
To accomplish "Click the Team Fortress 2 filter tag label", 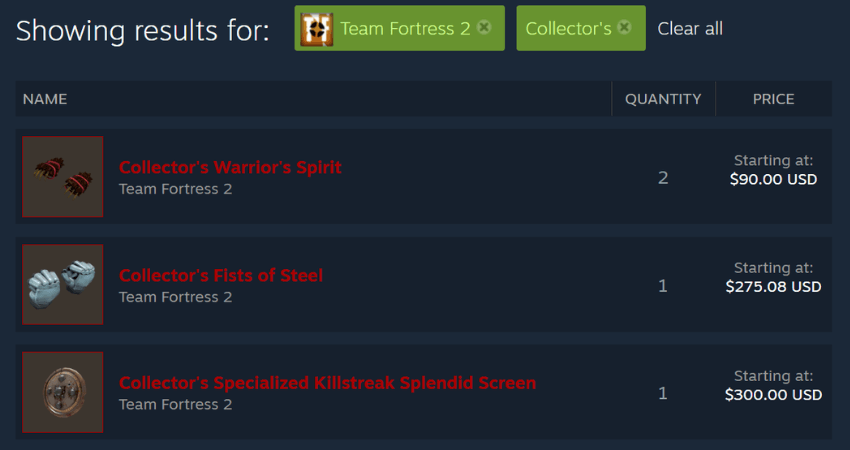I will pos(405,29).
